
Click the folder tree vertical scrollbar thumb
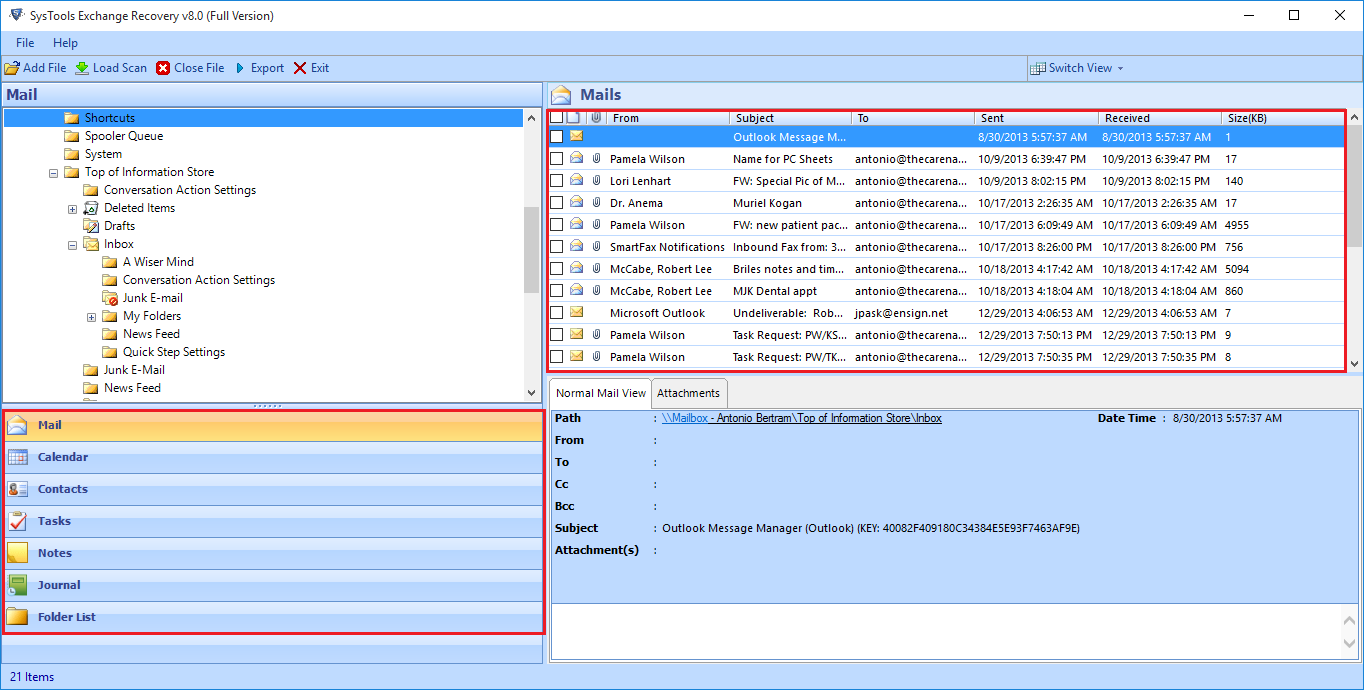532,250
